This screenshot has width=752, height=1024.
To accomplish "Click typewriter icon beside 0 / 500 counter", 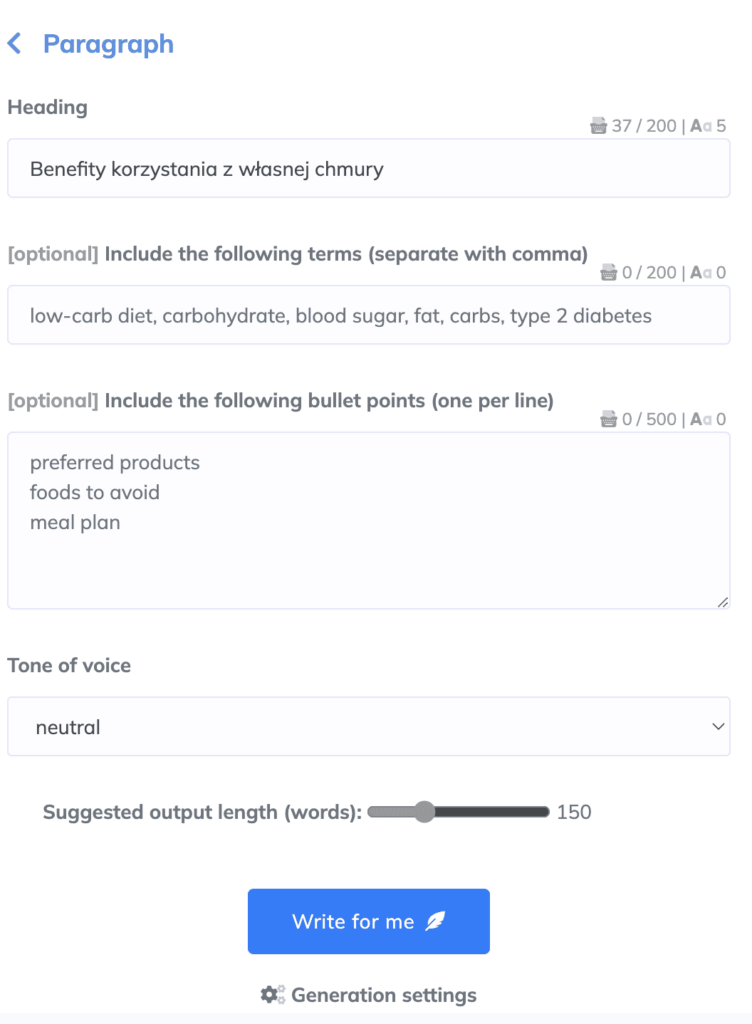I will (x=608, y=420).
